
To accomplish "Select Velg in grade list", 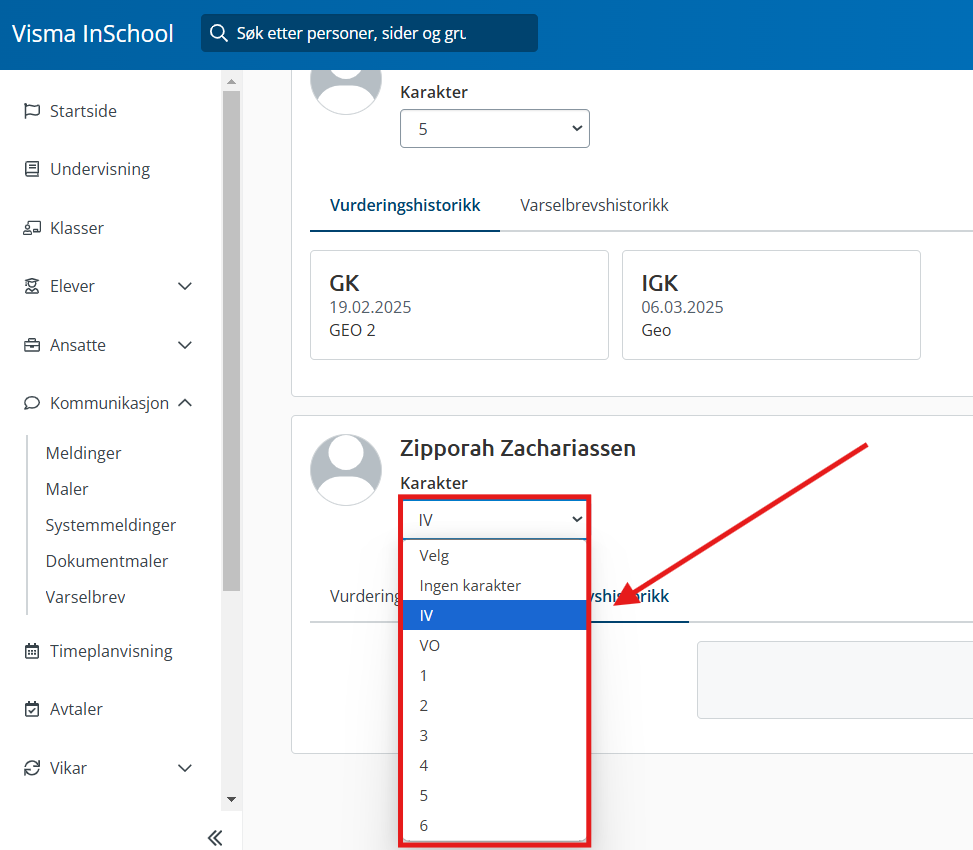I will click(x=495, y=555).
